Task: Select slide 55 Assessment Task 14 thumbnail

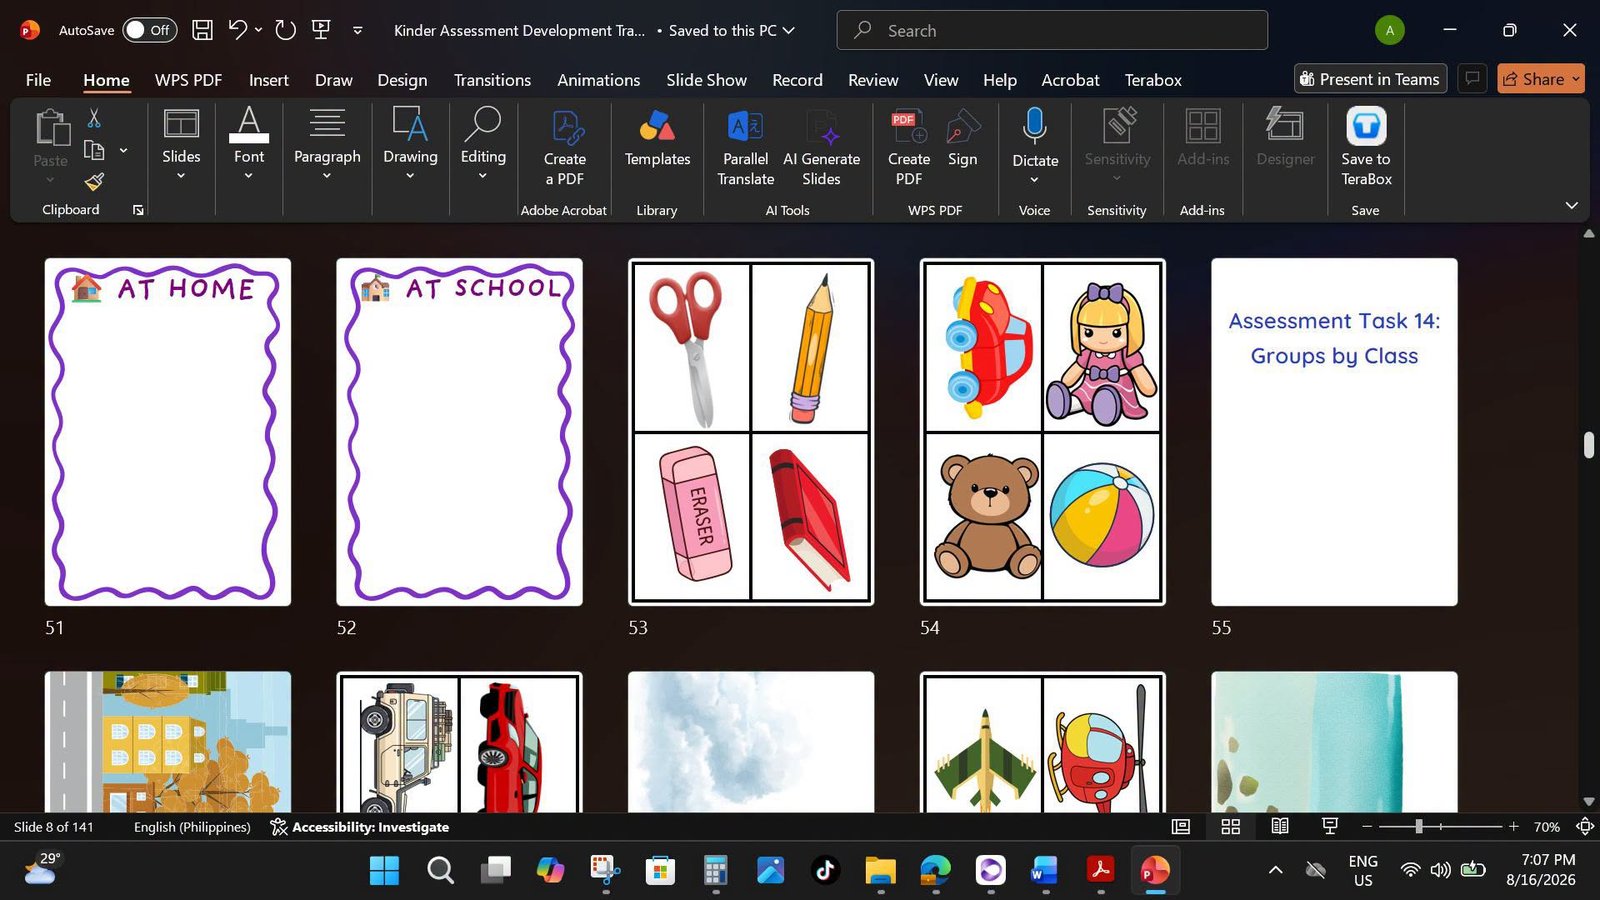Action: click(x=1334, y=432)
